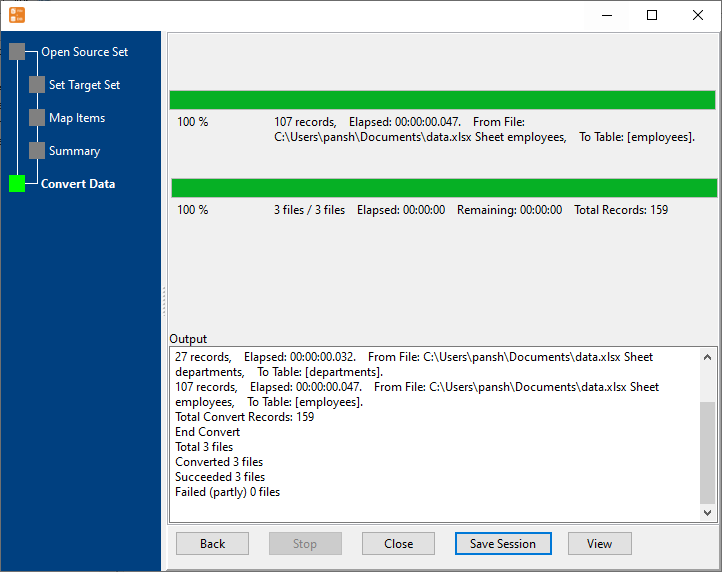Click the Output scrollbar up arrow
The height and width of the screenshot is (572, 722).
708,357
